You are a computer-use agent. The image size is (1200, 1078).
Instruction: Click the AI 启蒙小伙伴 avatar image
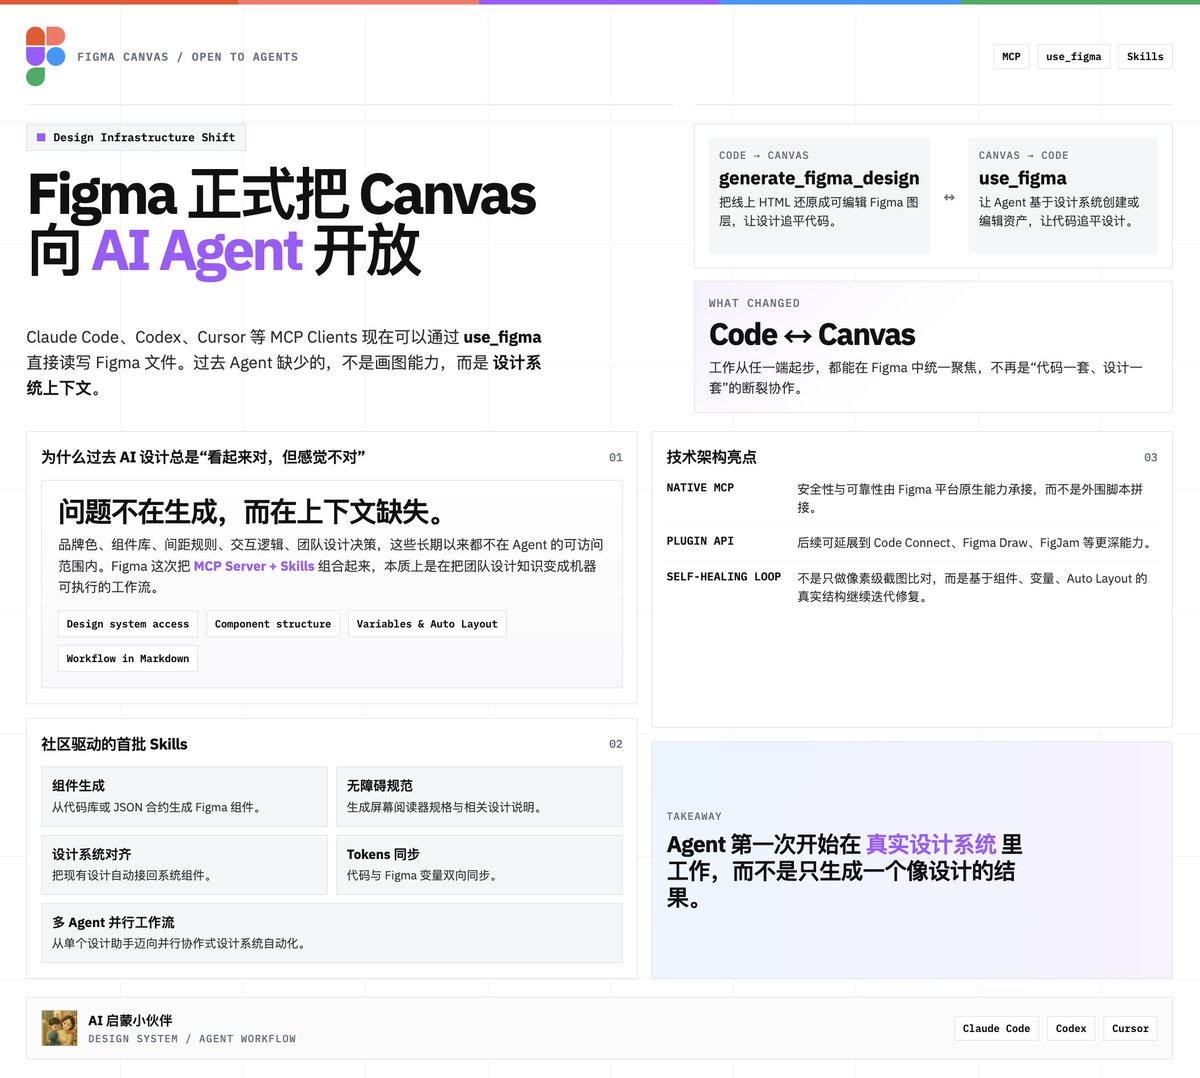(59, 1027)
